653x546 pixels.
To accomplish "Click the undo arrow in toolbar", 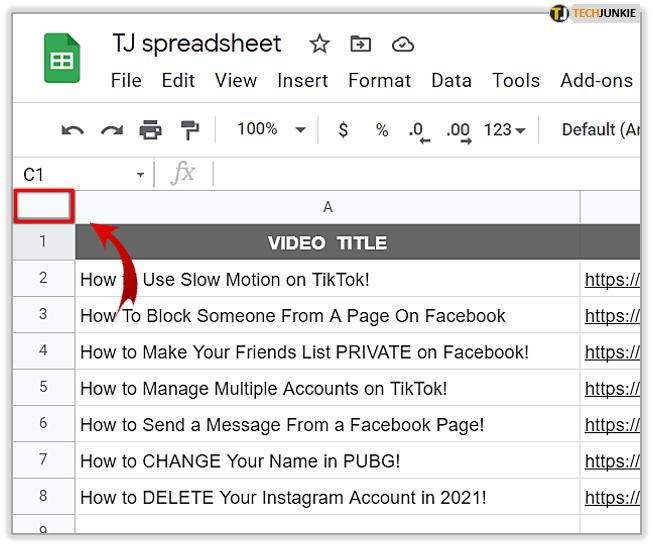I will [x=72, y=130].
